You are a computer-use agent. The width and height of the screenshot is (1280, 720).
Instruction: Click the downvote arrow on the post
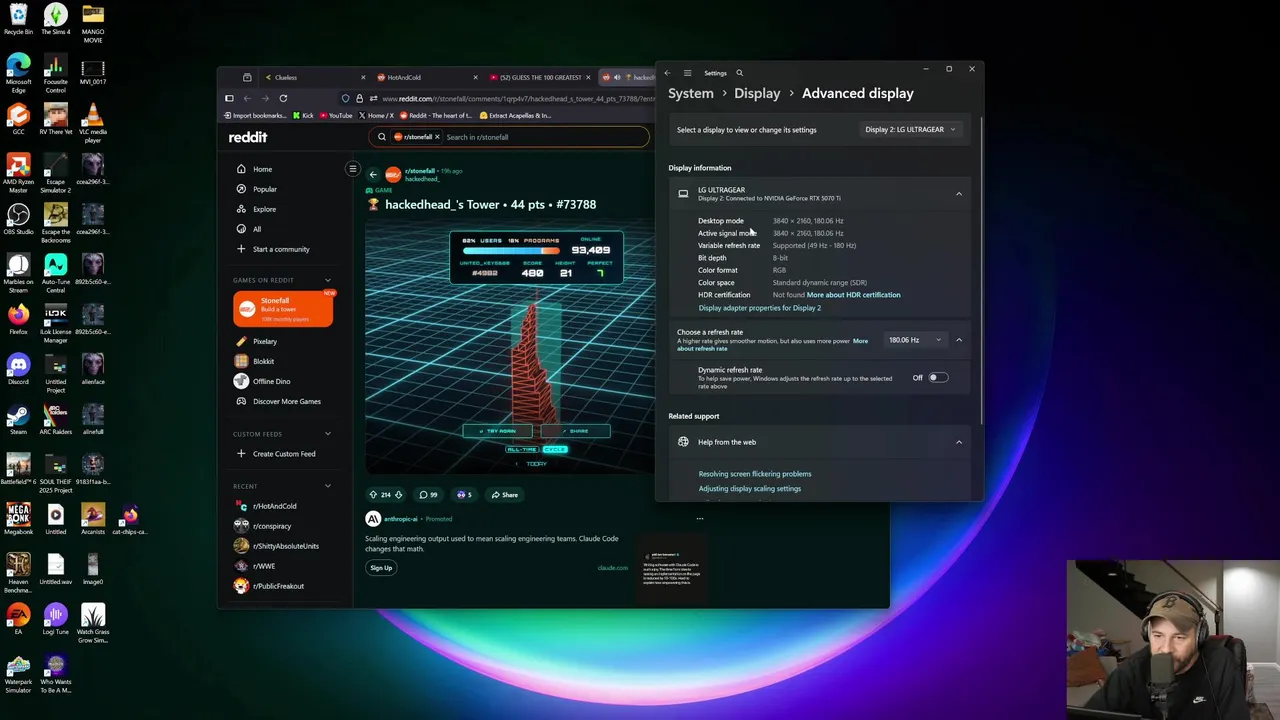(398, 494)
